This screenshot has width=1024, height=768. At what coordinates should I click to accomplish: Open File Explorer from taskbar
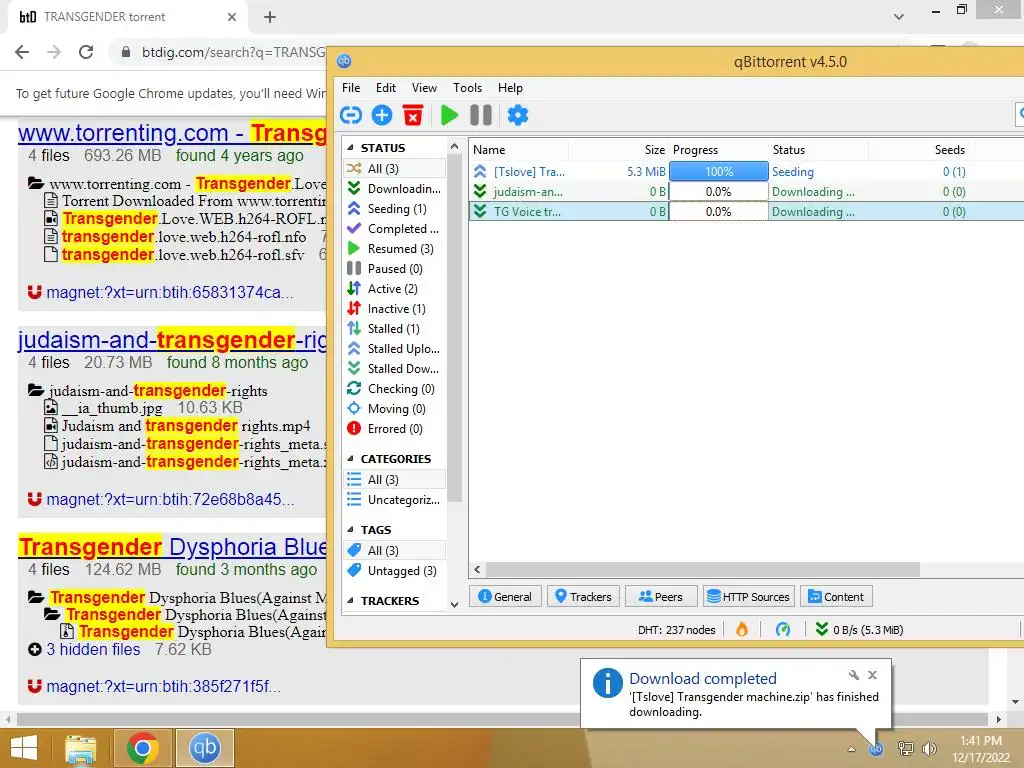[80, 748]
